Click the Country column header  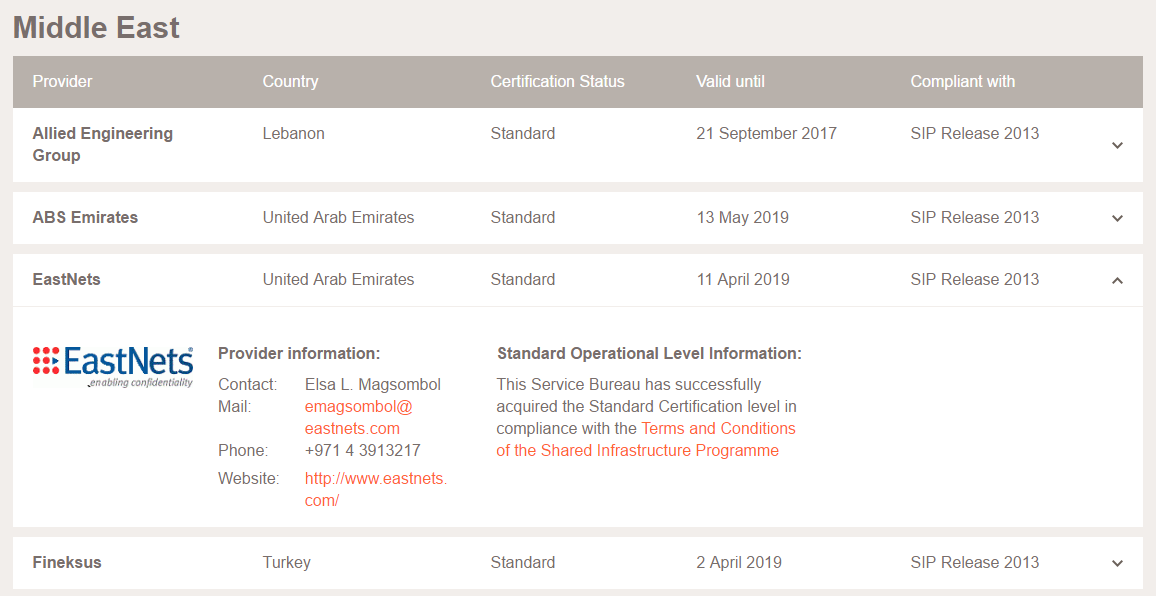(290, 82)
